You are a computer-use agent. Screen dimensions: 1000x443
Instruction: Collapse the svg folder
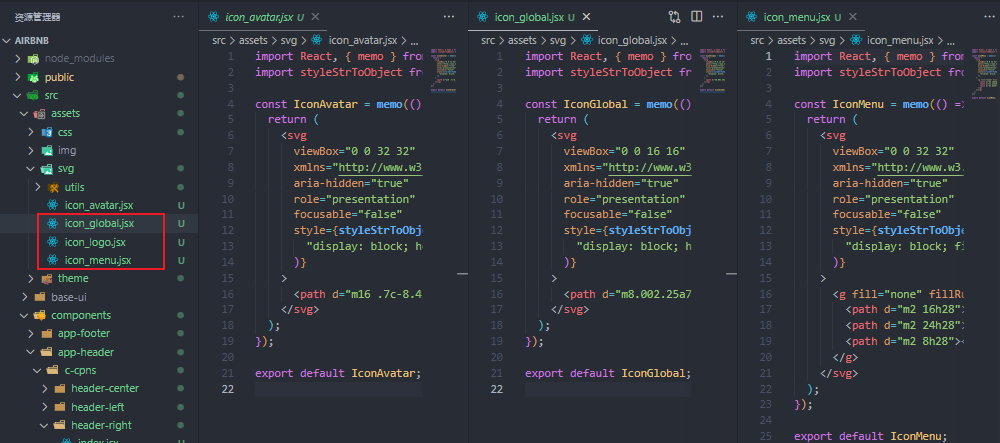[x=31, y=169]
